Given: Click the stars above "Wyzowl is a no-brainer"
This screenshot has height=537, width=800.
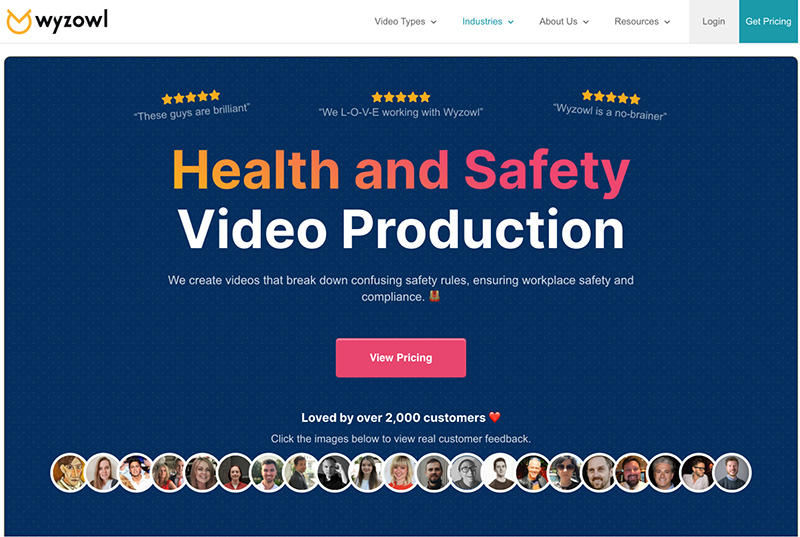Looking at the screenshot, I should click(x=610, y=97).
